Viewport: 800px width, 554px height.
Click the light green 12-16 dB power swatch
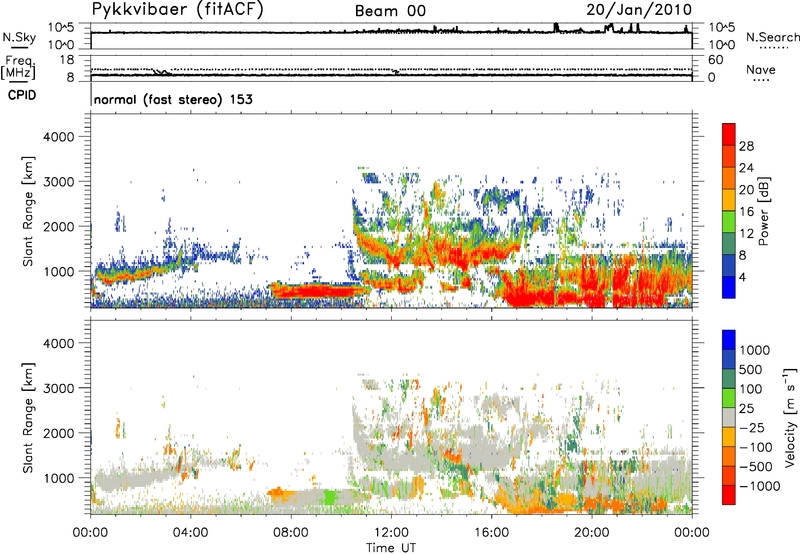pos(729,221)
